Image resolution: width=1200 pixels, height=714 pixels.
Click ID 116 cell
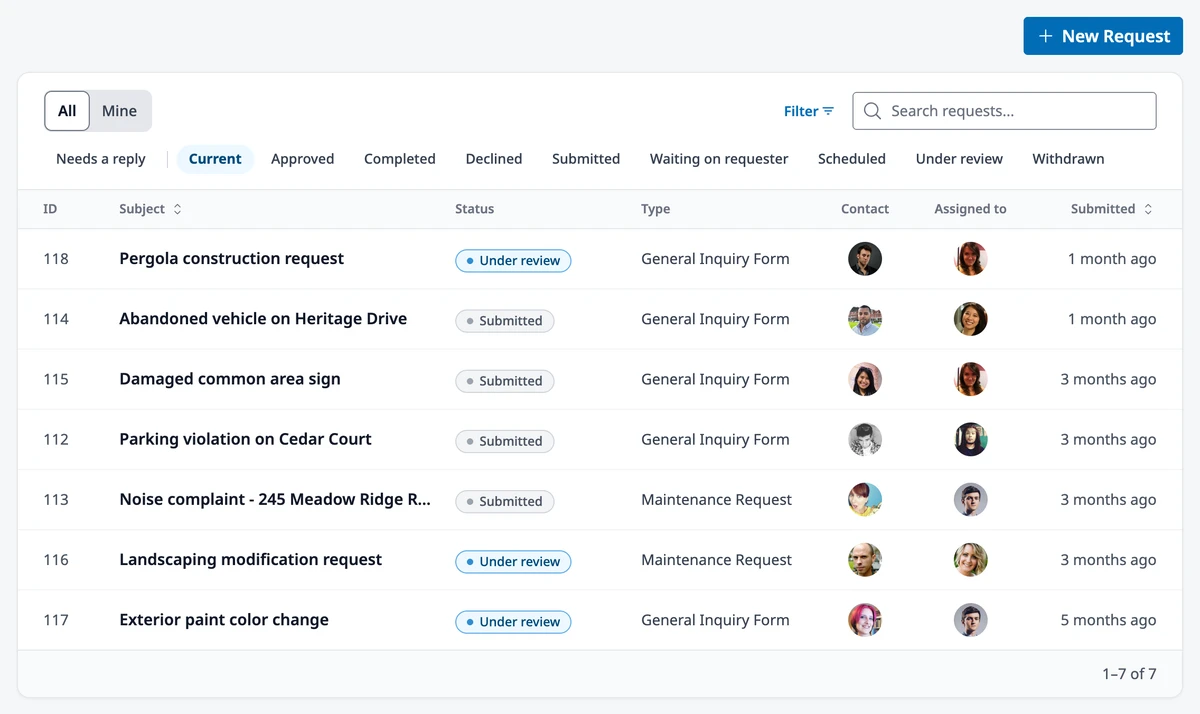(56, 559)
